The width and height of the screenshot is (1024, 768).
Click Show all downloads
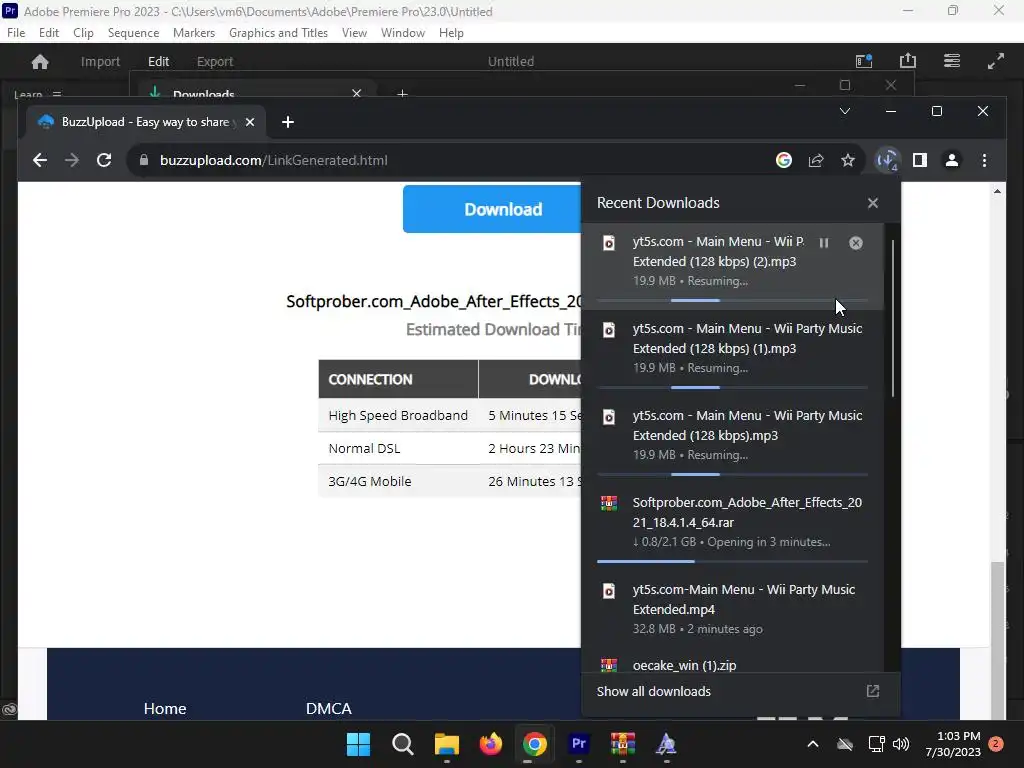point(654,691)
